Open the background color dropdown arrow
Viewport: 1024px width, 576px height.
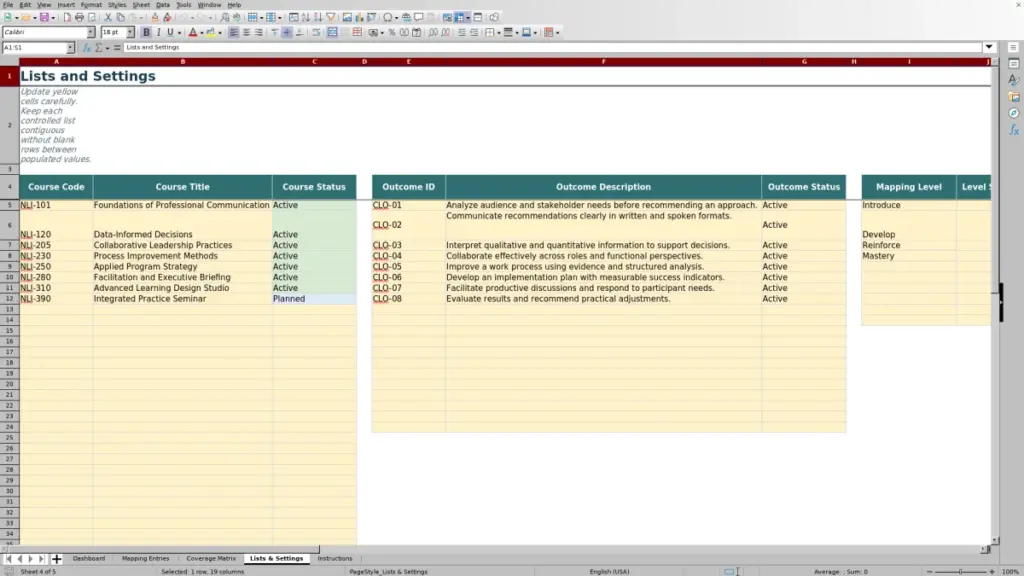click(220, 33)
